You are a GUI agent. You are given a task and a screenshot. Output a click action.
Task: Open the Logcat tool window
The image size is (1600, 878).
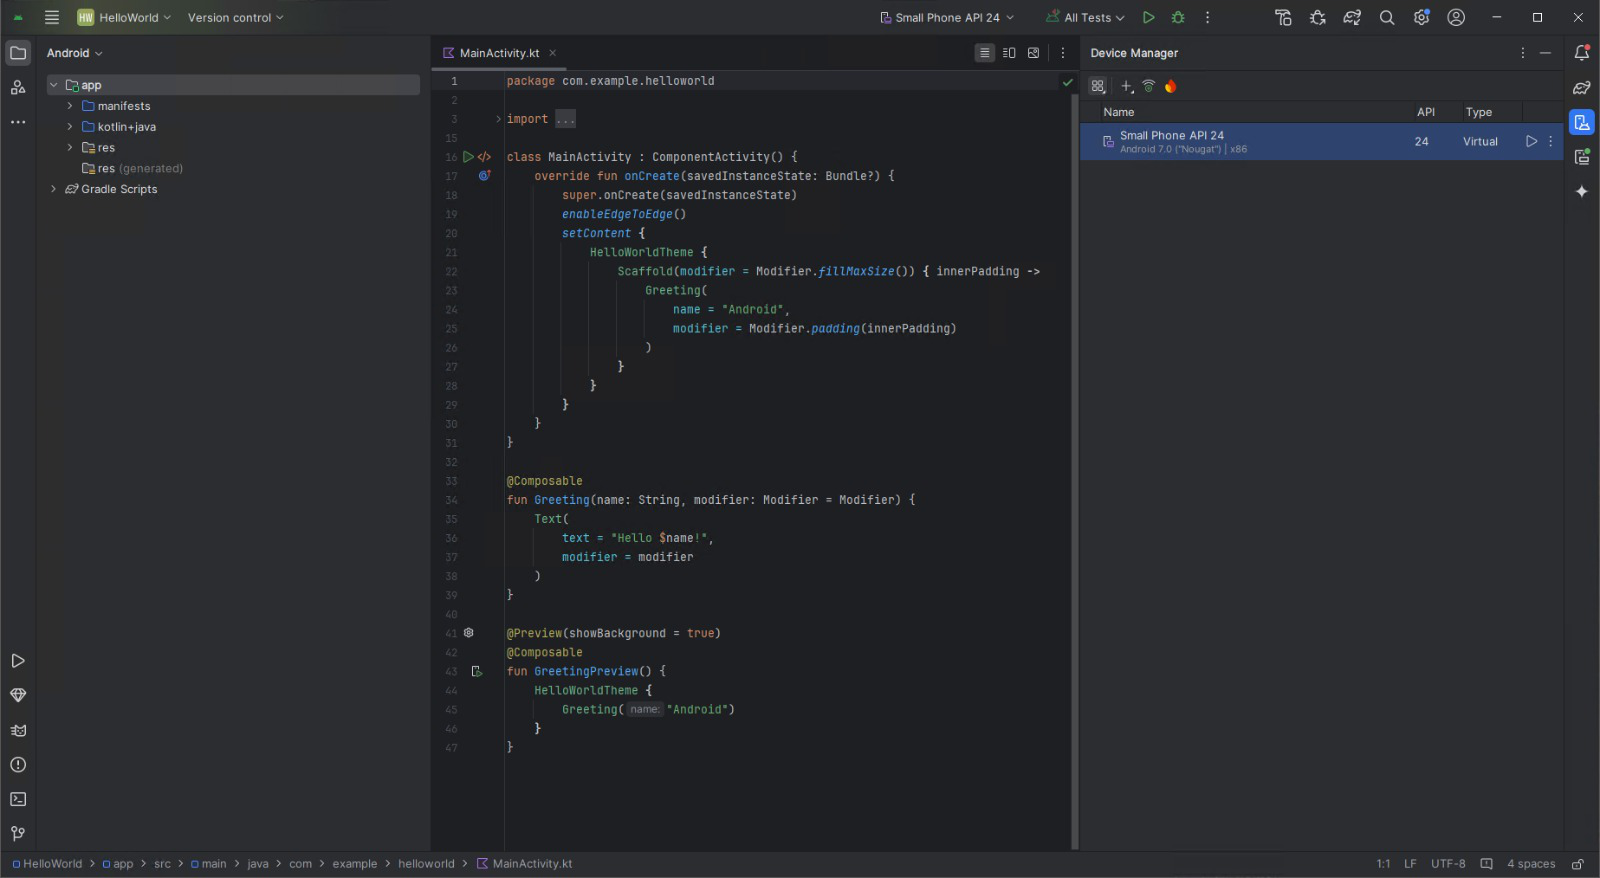point(18,730)
